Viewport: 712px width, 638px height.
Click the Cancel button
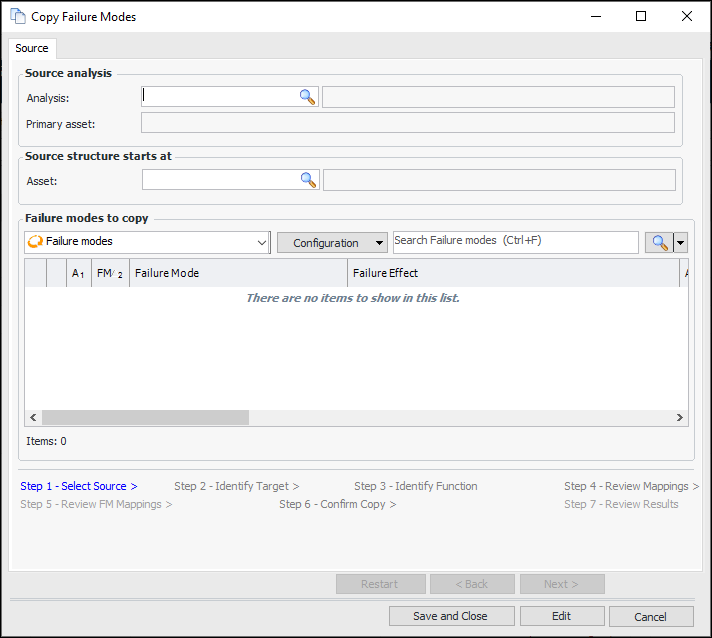click(650, 616)
